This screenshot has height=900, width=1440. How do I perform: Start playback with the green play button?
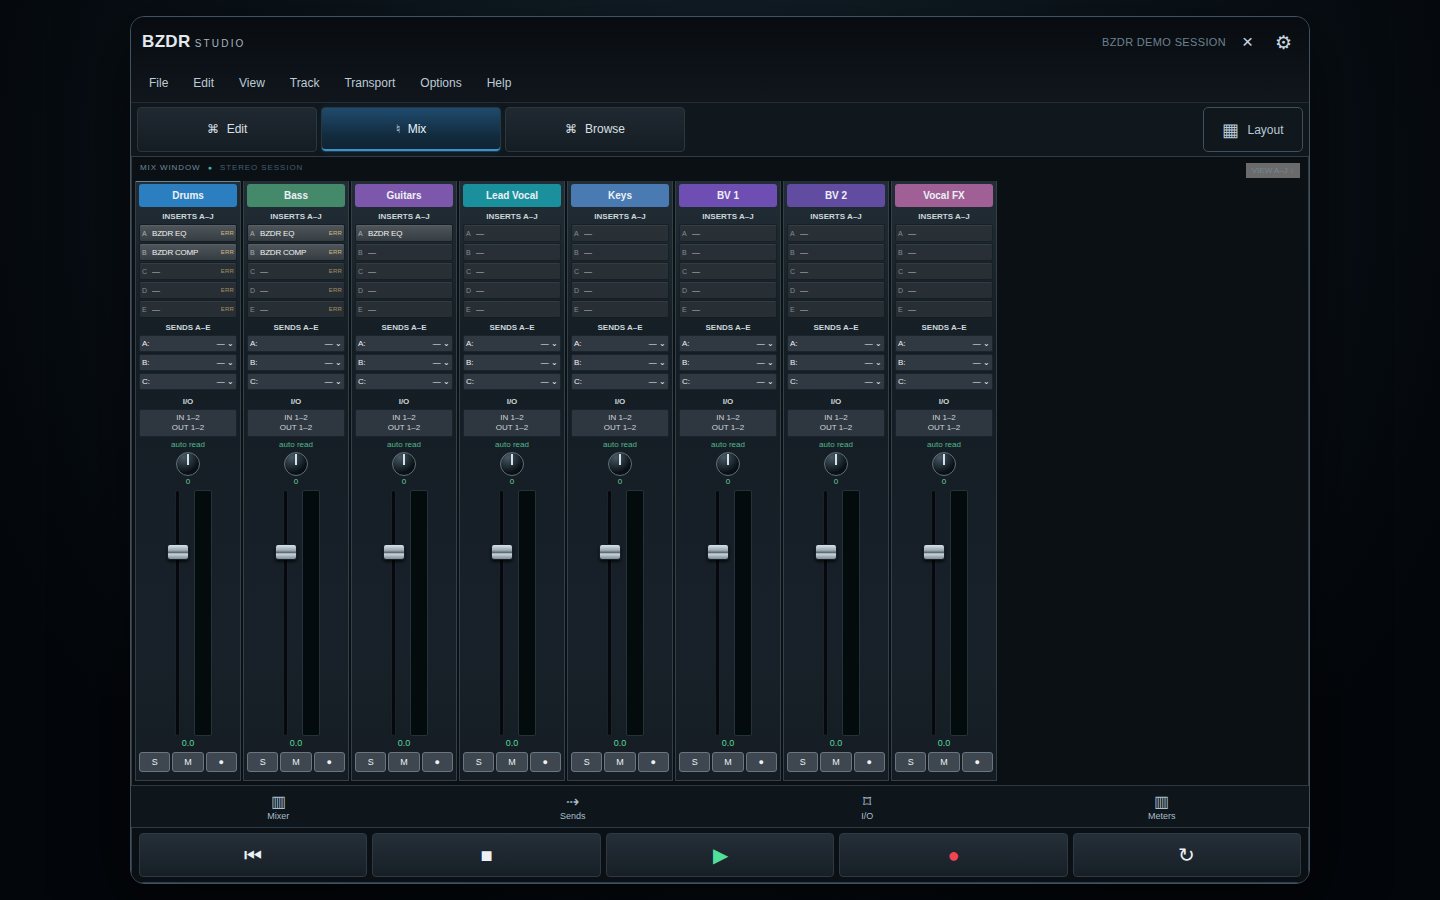720,855
